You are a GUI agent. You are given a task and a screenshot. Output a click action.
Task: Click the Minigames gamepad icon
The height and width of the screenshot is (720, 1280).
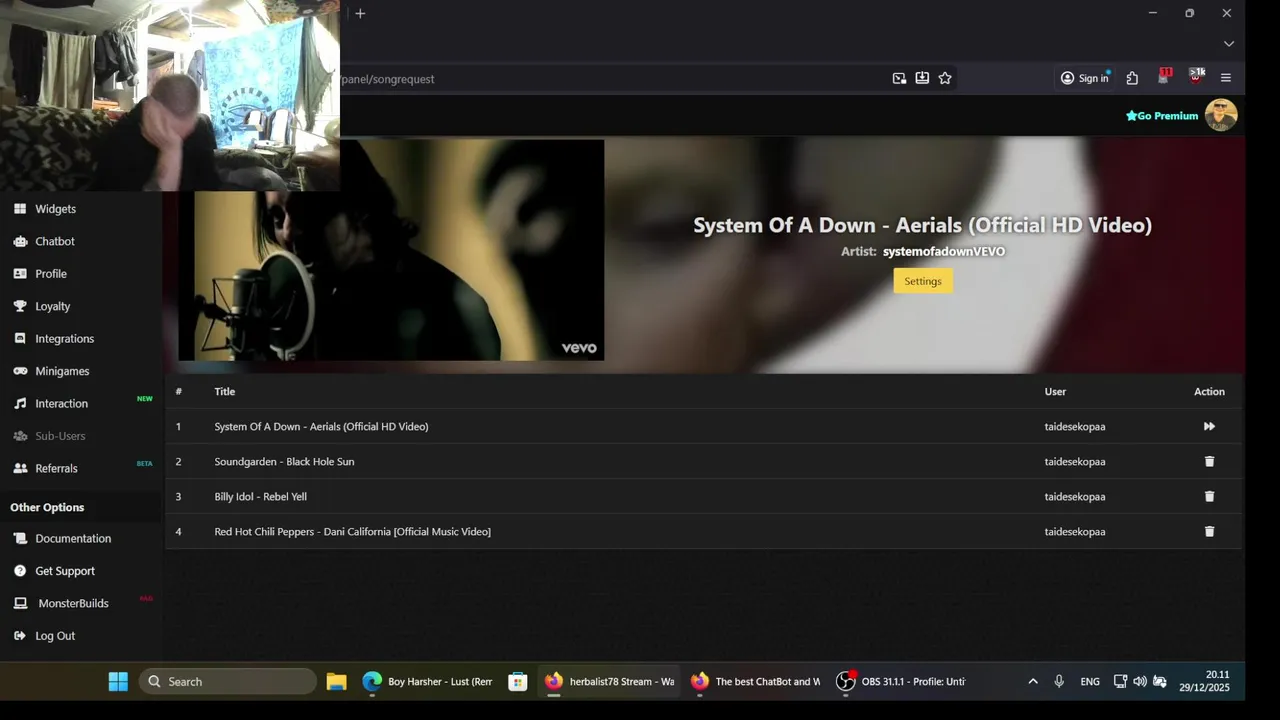(20, 371)
